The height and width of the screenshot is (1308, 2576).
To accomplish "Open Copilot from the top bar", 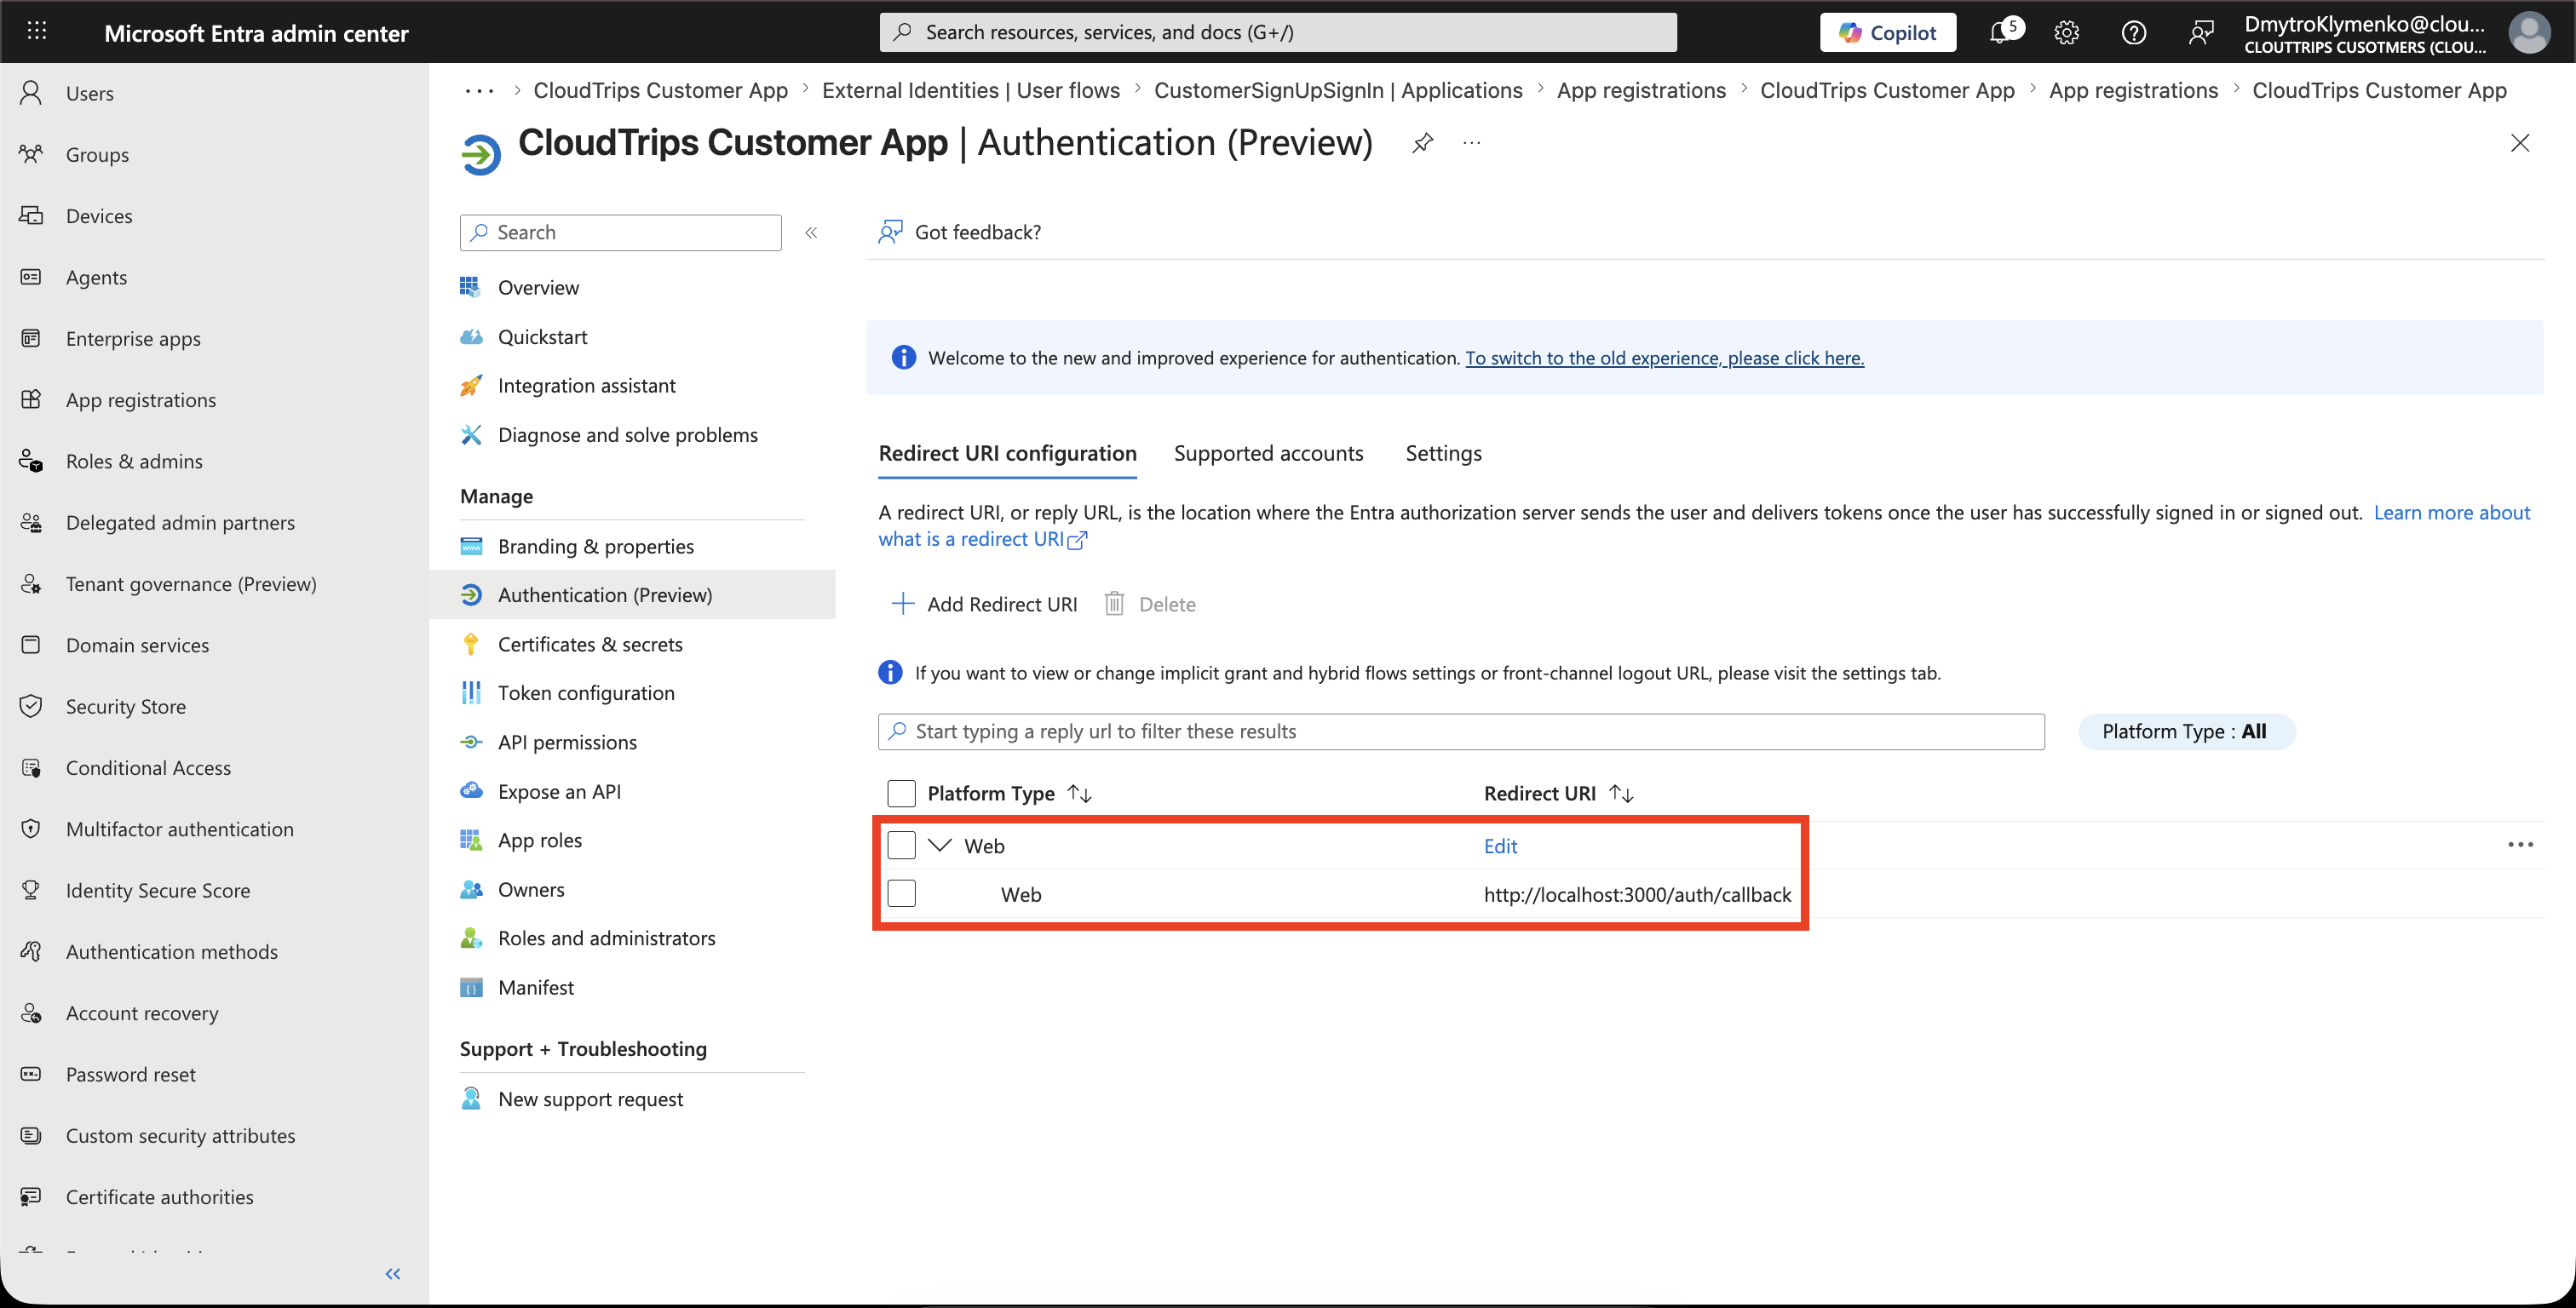I will tap(1888, 32).
